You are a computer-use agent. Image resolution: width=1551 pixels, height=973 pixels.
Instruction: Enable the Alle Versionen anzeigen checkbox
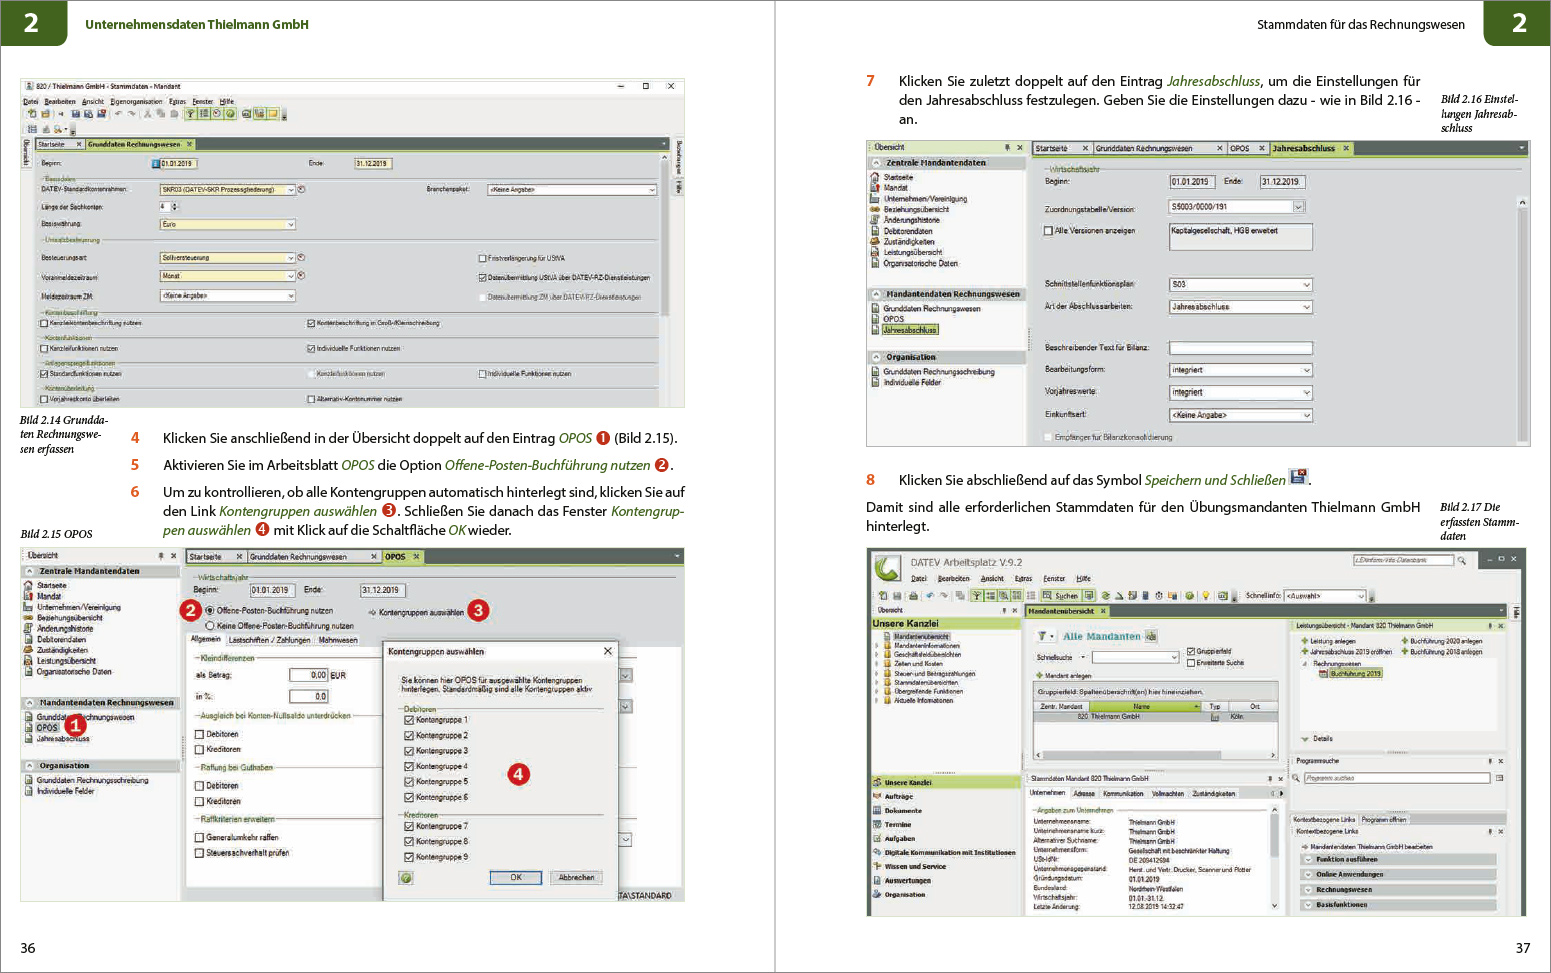[x=1048, y=231]
